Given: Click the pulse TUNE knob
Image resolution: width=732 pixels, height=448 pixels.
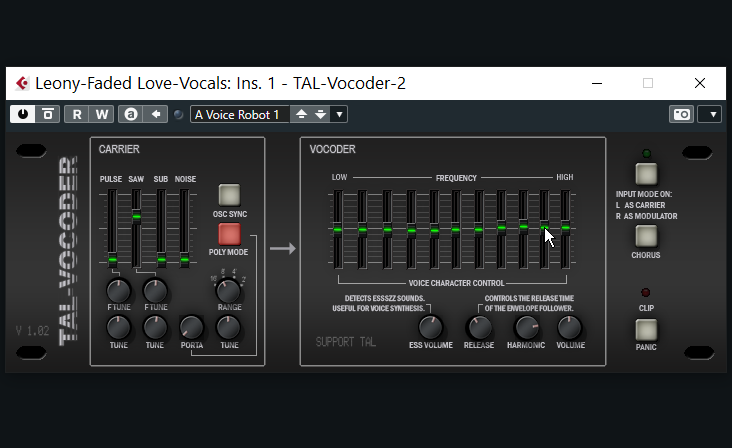Looking at the screenshot, I should (x=119, y=328).
